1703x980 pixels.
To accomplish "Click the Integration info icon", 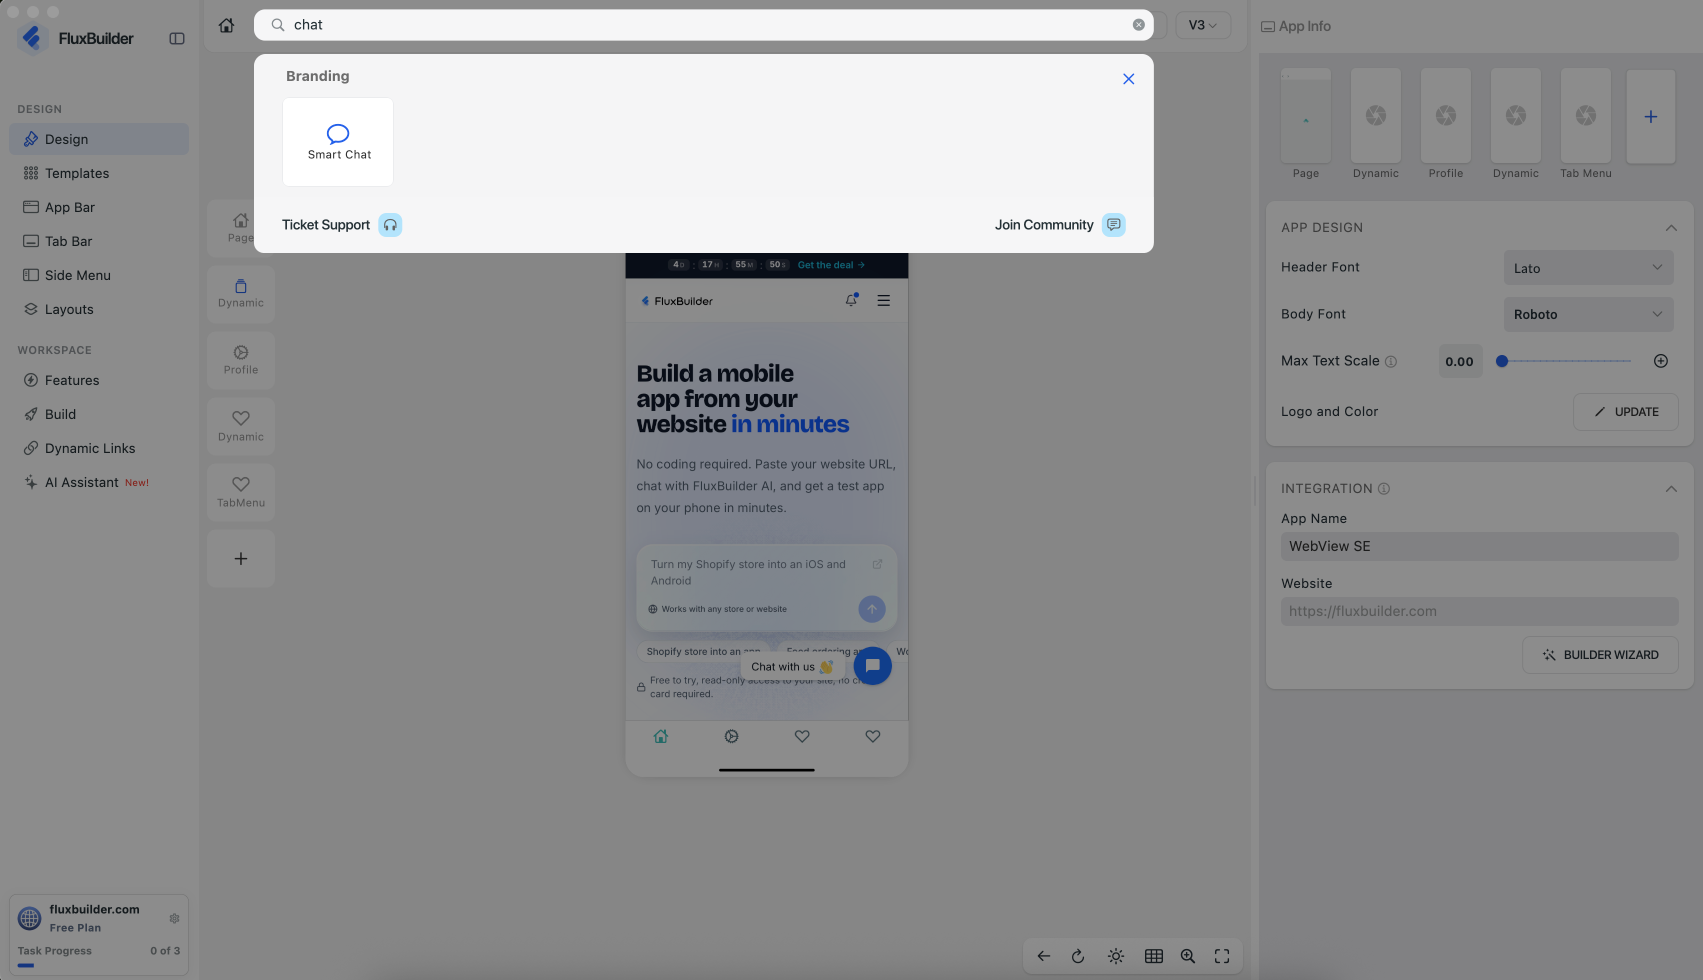I will click(1384, 489).
